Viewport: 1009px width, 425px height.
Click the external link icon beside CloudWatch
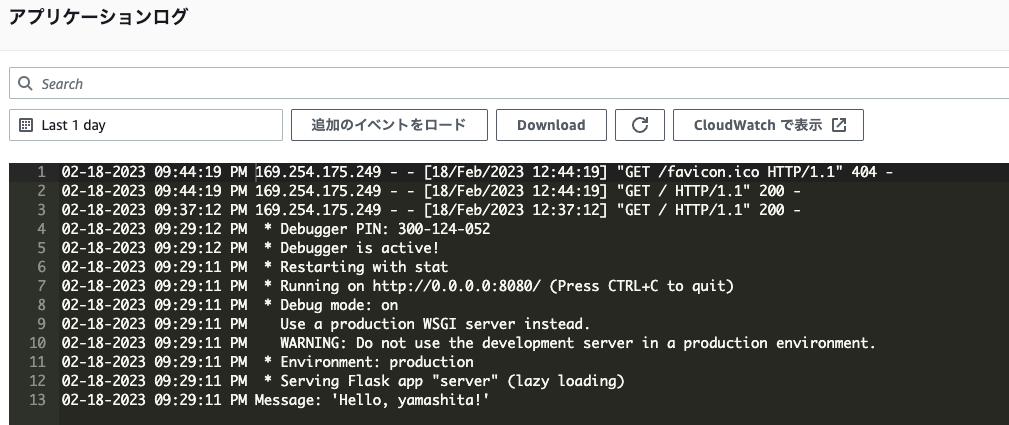tap(839, 125)
